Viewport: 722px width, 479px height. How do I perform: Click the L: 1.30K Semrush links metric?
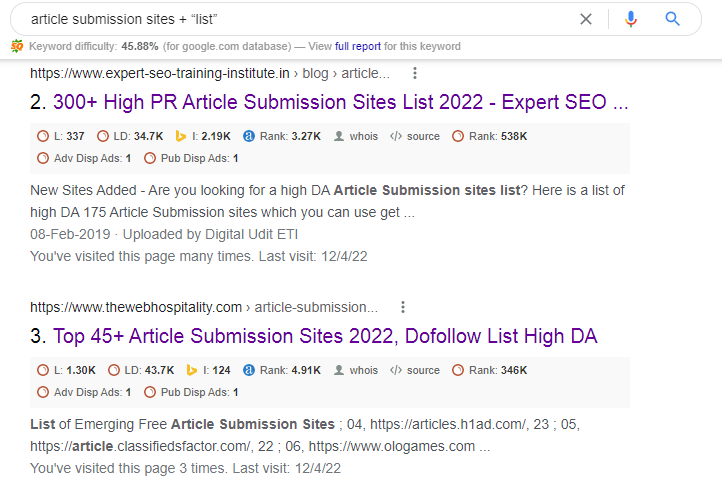coord(66,370)
